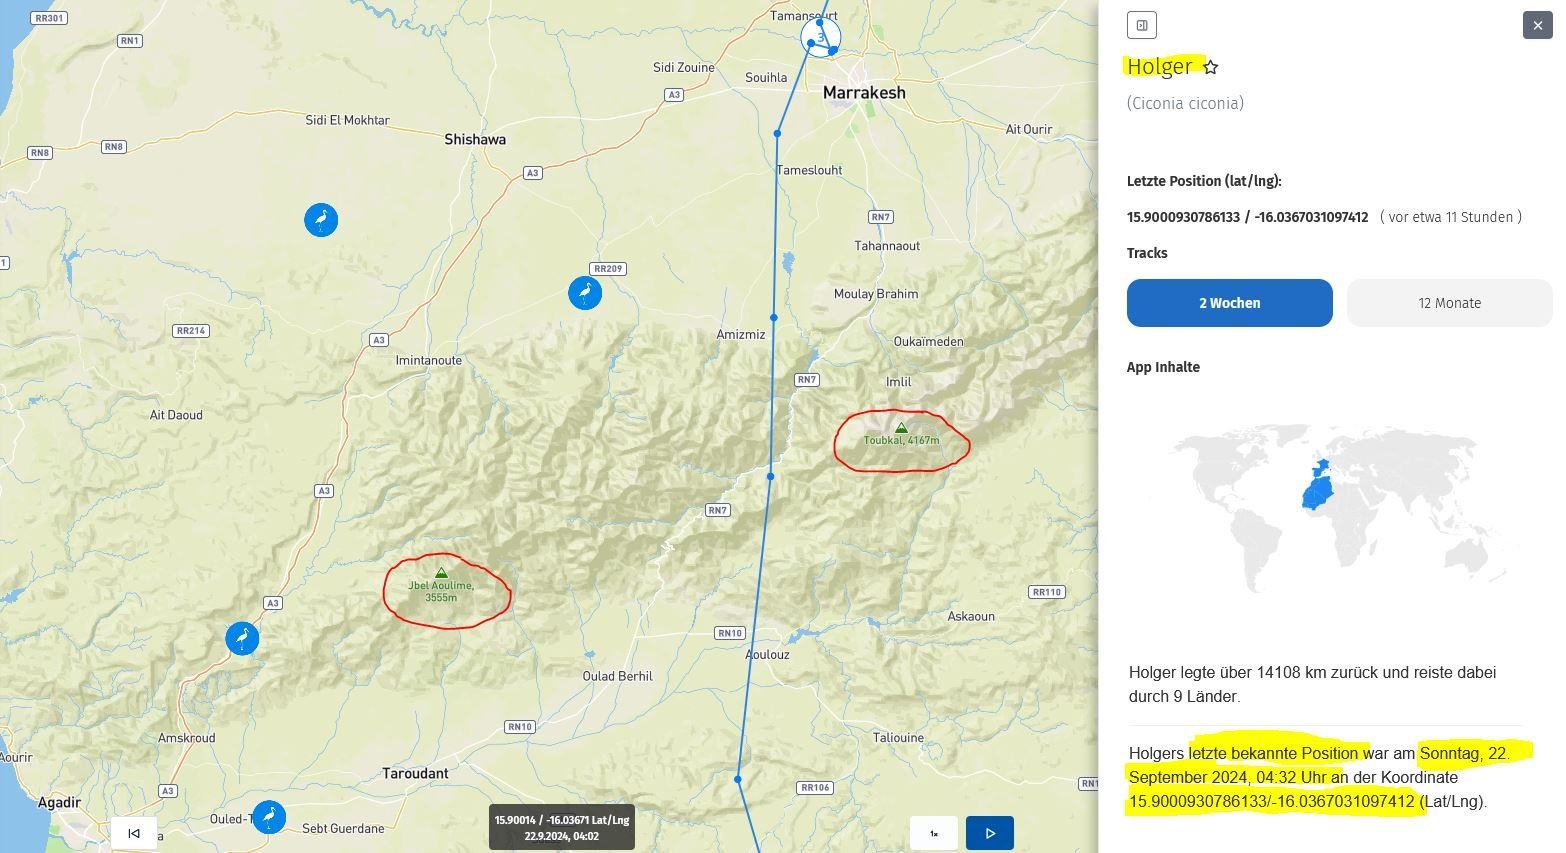Change the 1x playback speed
This screenshot has width=1566, height=853.
coord(934,833)
